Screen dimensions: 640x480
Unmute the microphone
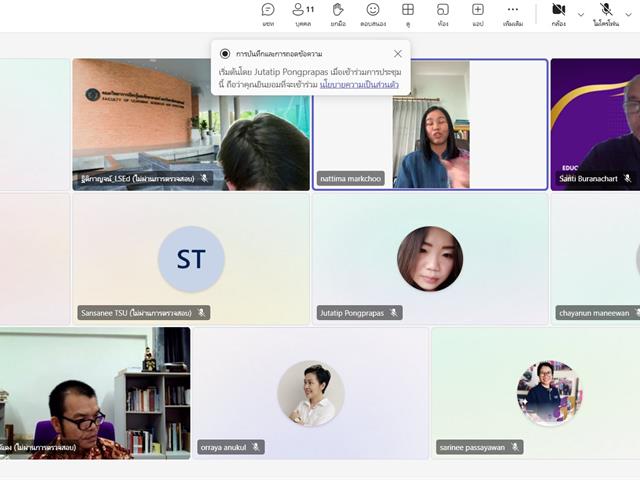click(x=606, y=14)
